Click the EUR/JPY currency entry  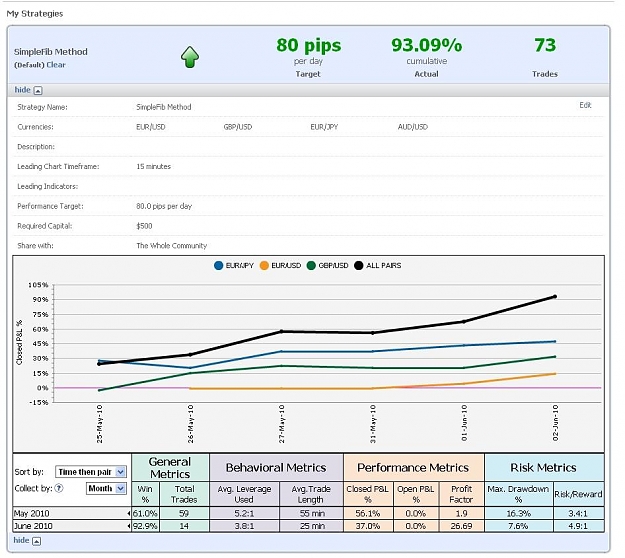(x=324, y=127)
